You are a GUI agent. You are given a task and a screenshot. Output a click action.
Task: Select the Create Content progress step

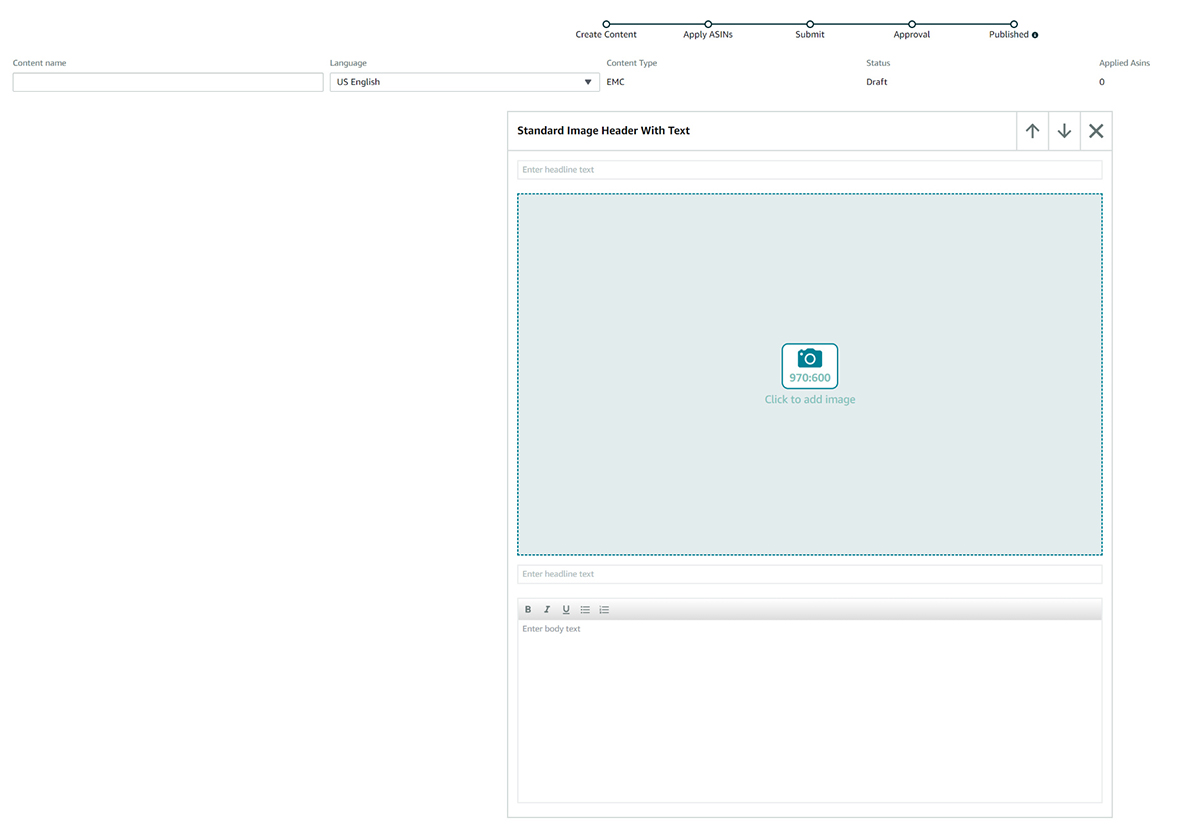(606, 24)
